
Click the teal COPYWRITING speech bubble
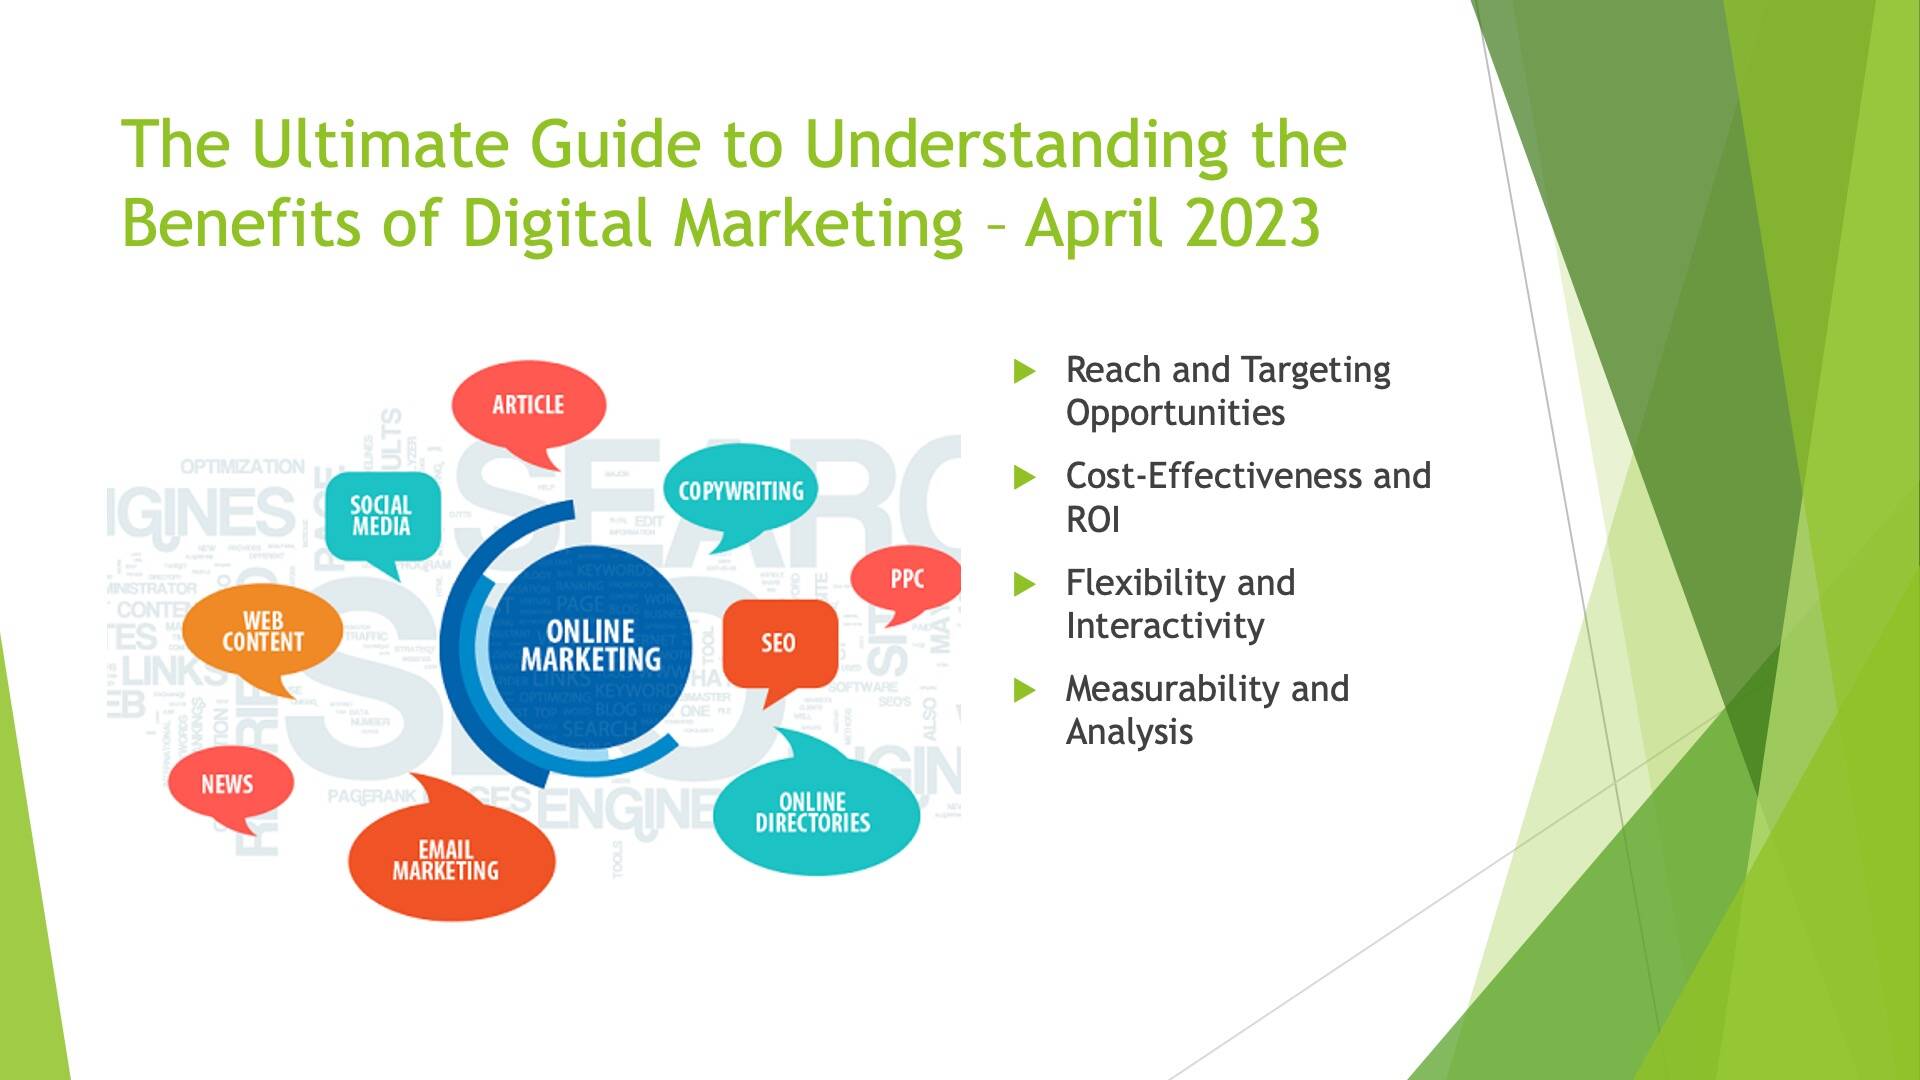(x=740, y=496)
